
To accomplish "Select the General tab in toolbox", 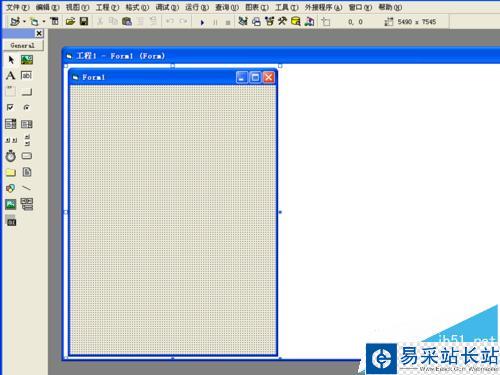I will coord(23,45).
